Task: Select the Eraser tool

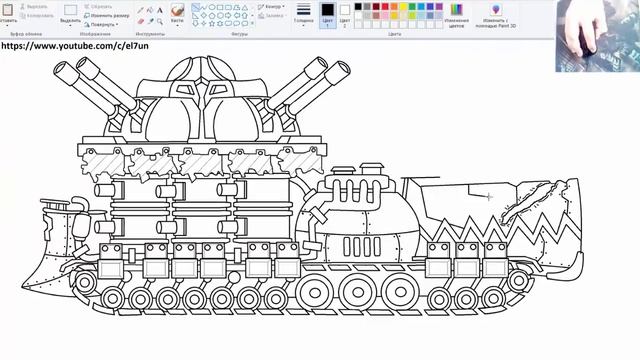Action: 141,21
